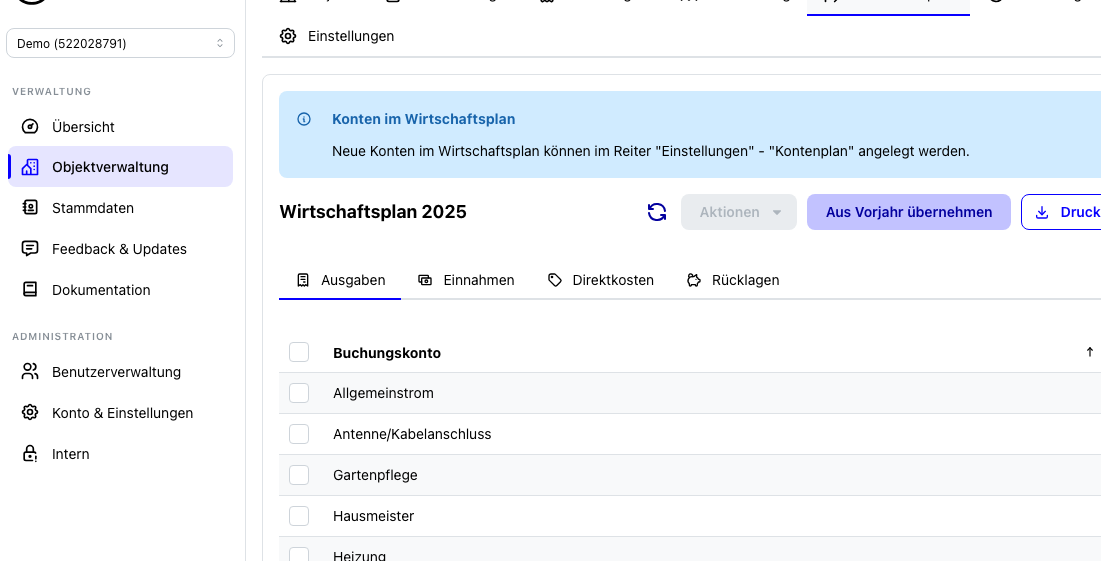Click the Buchungskonto column header
This screenshot has width=1101, height=561.
pyautogui.click(x=387, y=352)
